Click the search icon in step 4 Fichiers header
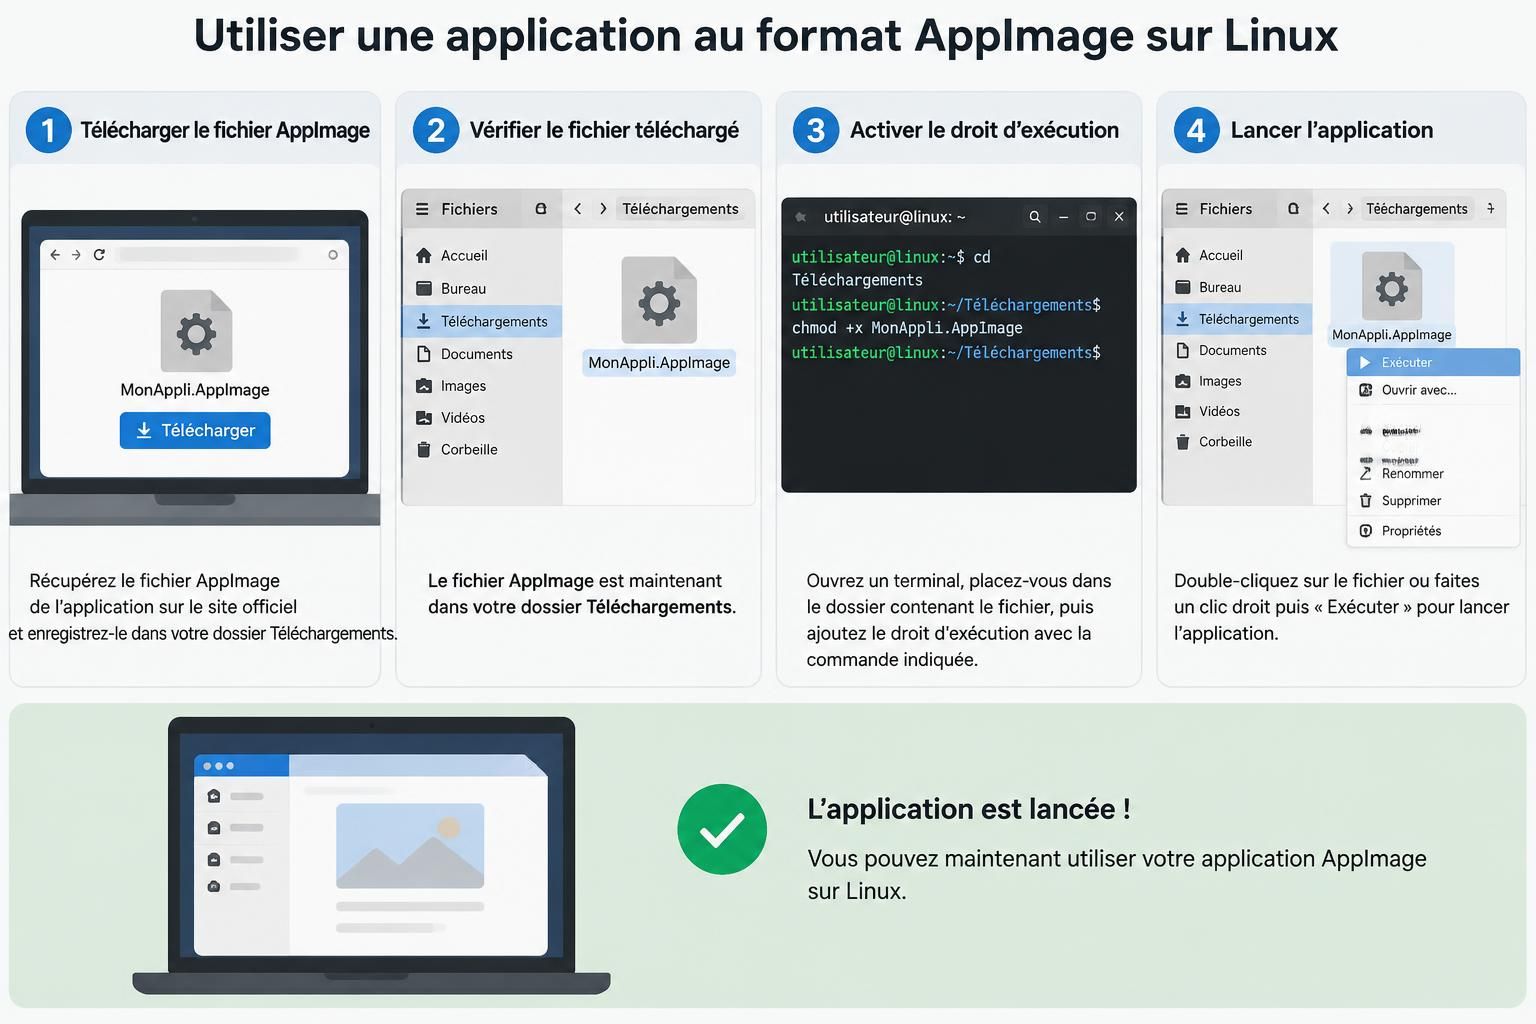 pyautogui.click(x=1293, y=209)
